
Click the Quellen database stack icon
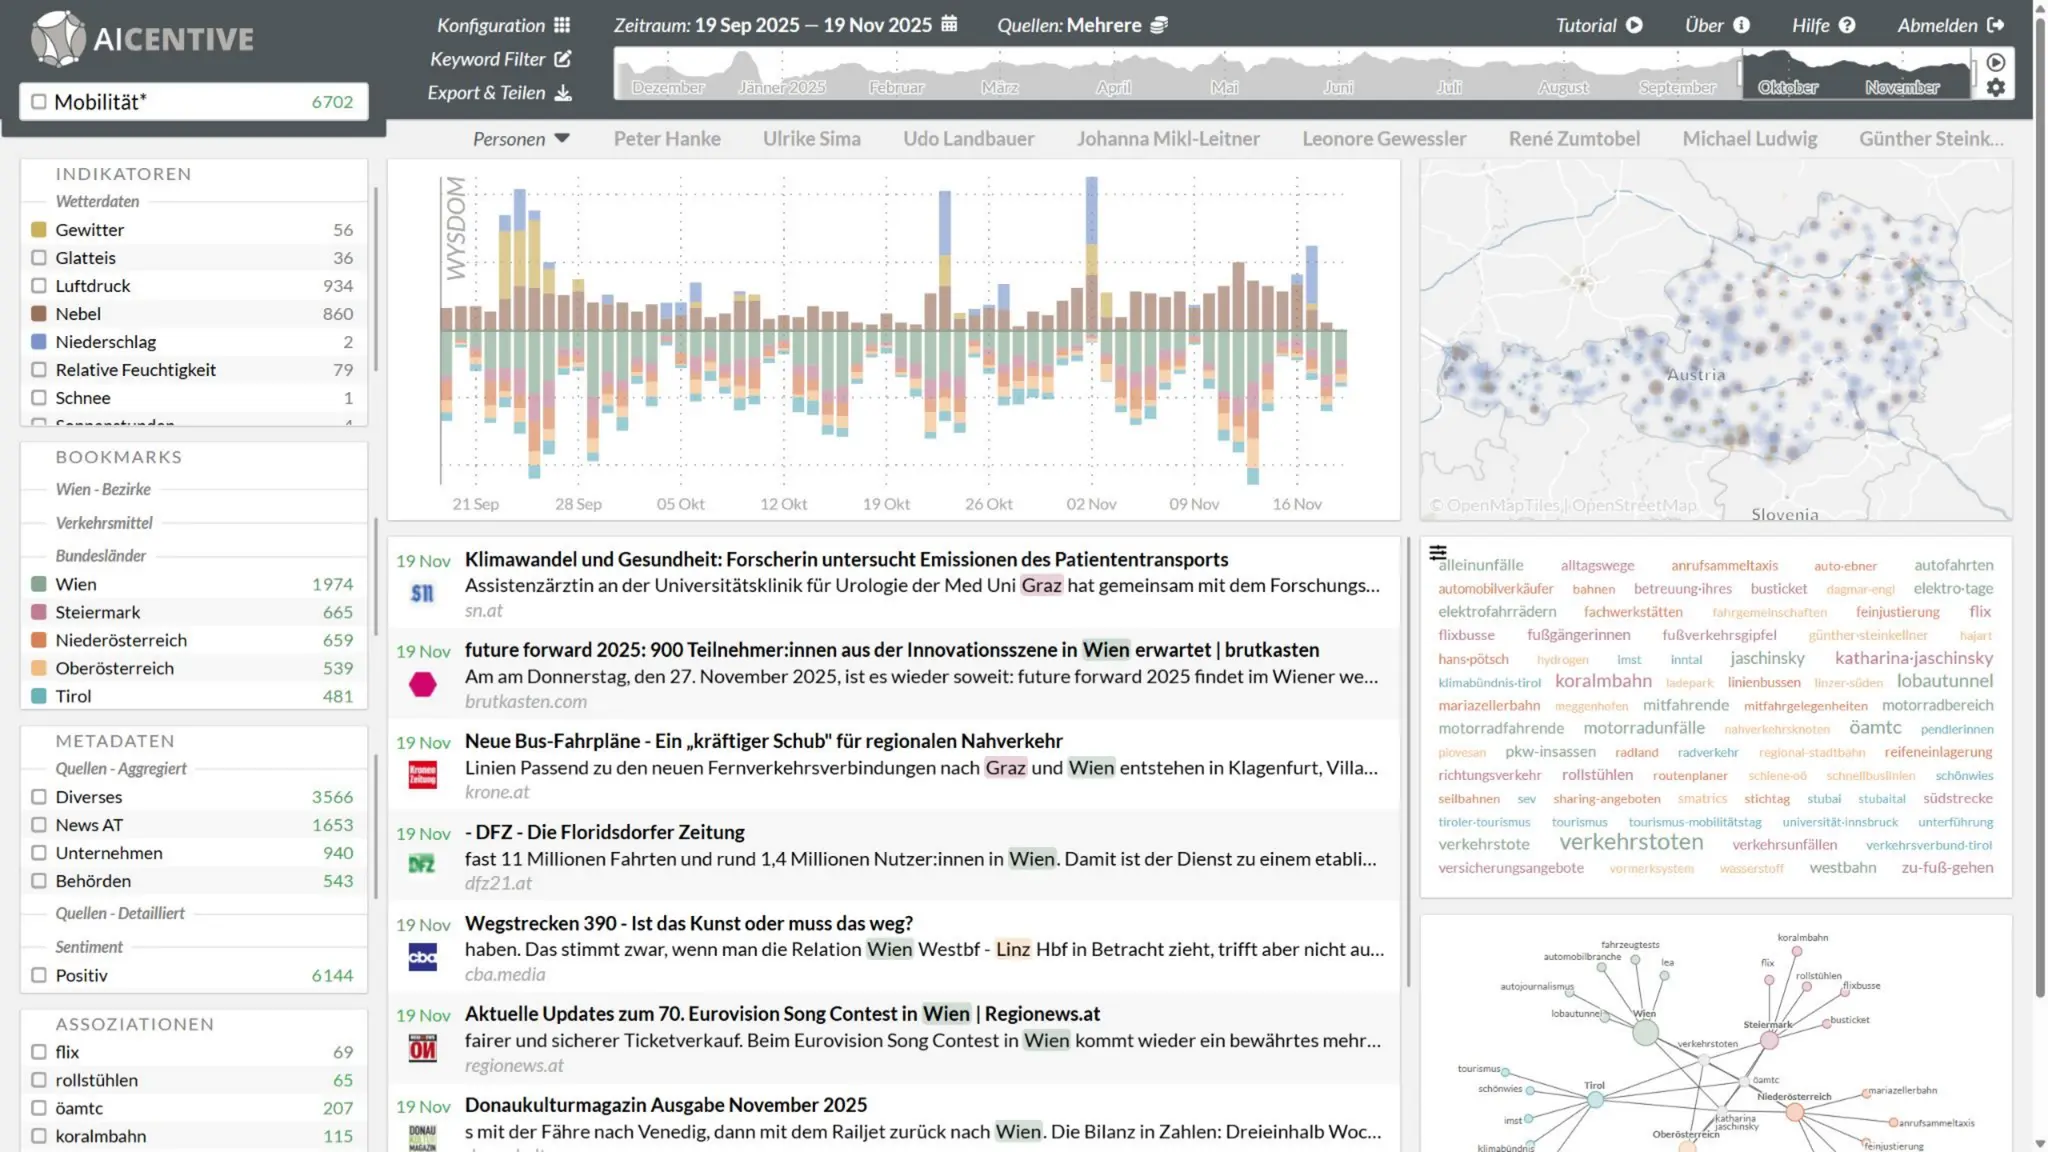click(x=1158, y=25)
